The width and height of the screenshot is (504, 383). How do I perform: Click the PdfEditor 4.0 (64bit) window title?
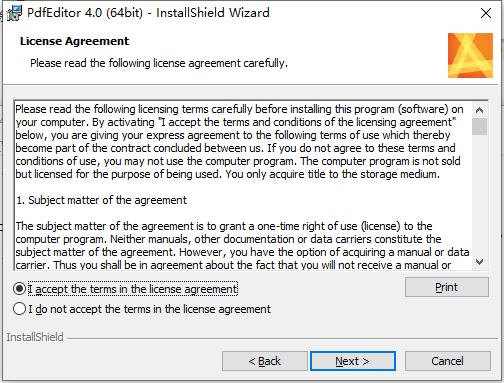[x=148, y=13]
